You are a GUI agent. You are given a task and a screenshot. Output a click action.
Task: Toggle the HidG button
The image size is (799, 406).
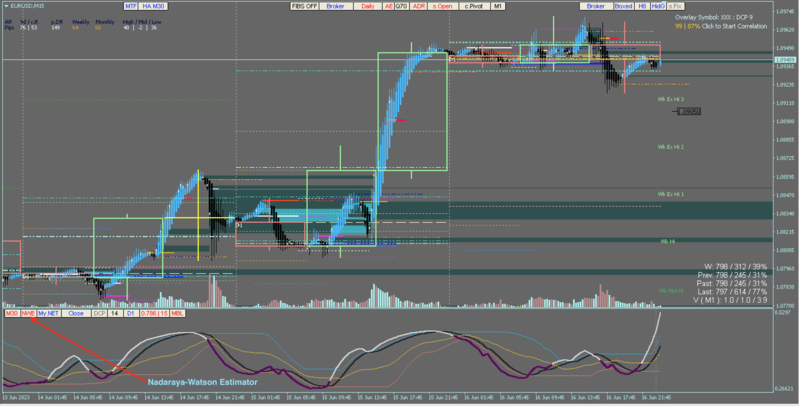point(658,6)
